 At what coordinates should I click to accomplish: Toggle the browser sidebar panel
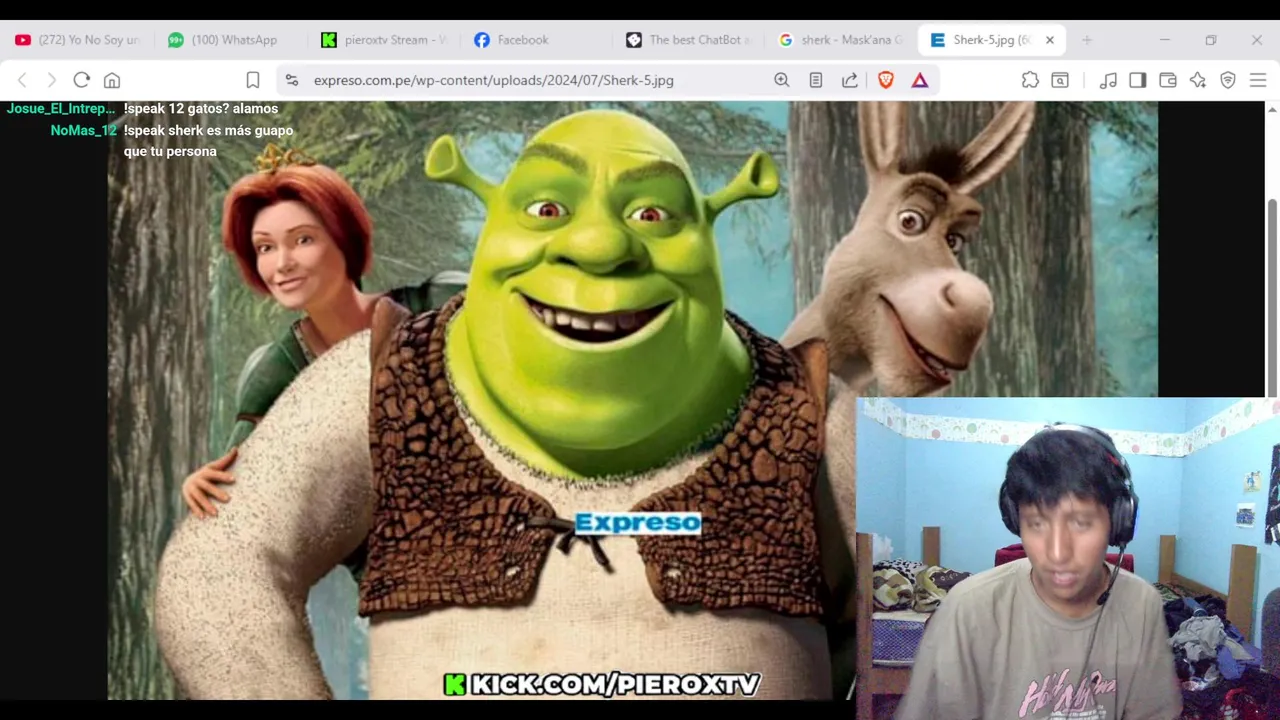click(x=1138, y=80)
